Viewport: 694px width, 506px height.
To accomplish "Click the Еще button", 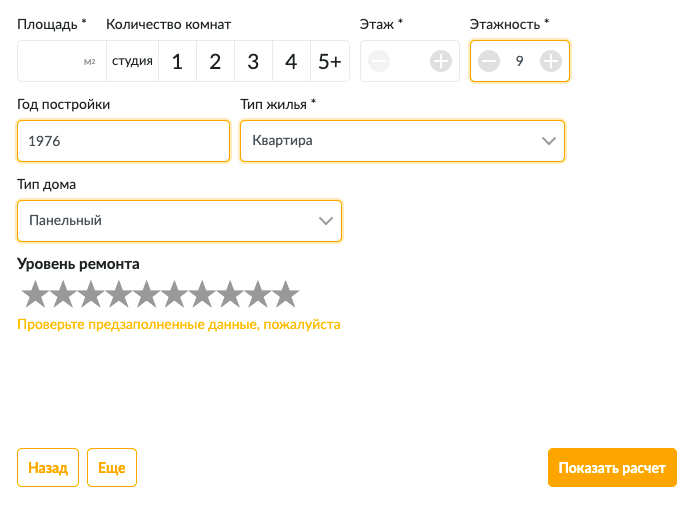I will (112, 467).
